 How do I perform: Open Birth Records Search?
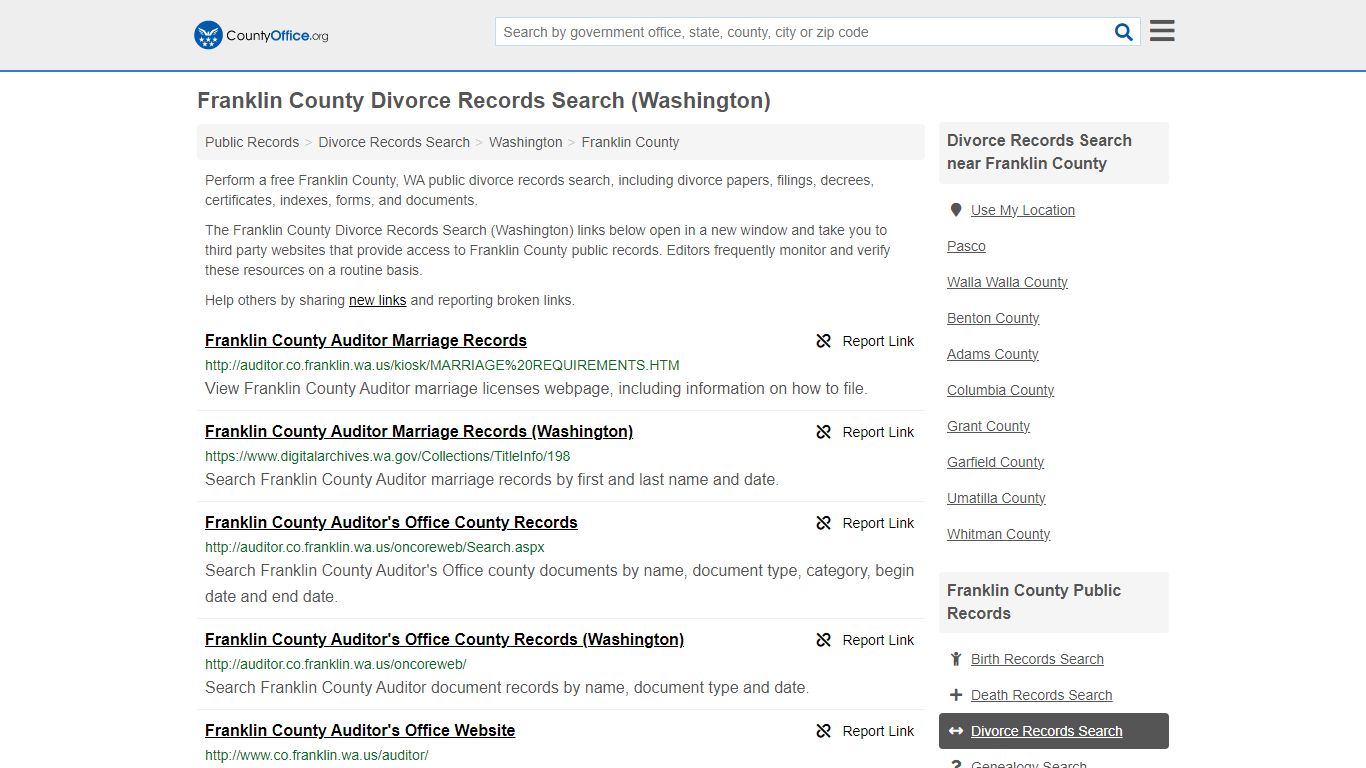pyautogui.click(x=1037, y=659)
